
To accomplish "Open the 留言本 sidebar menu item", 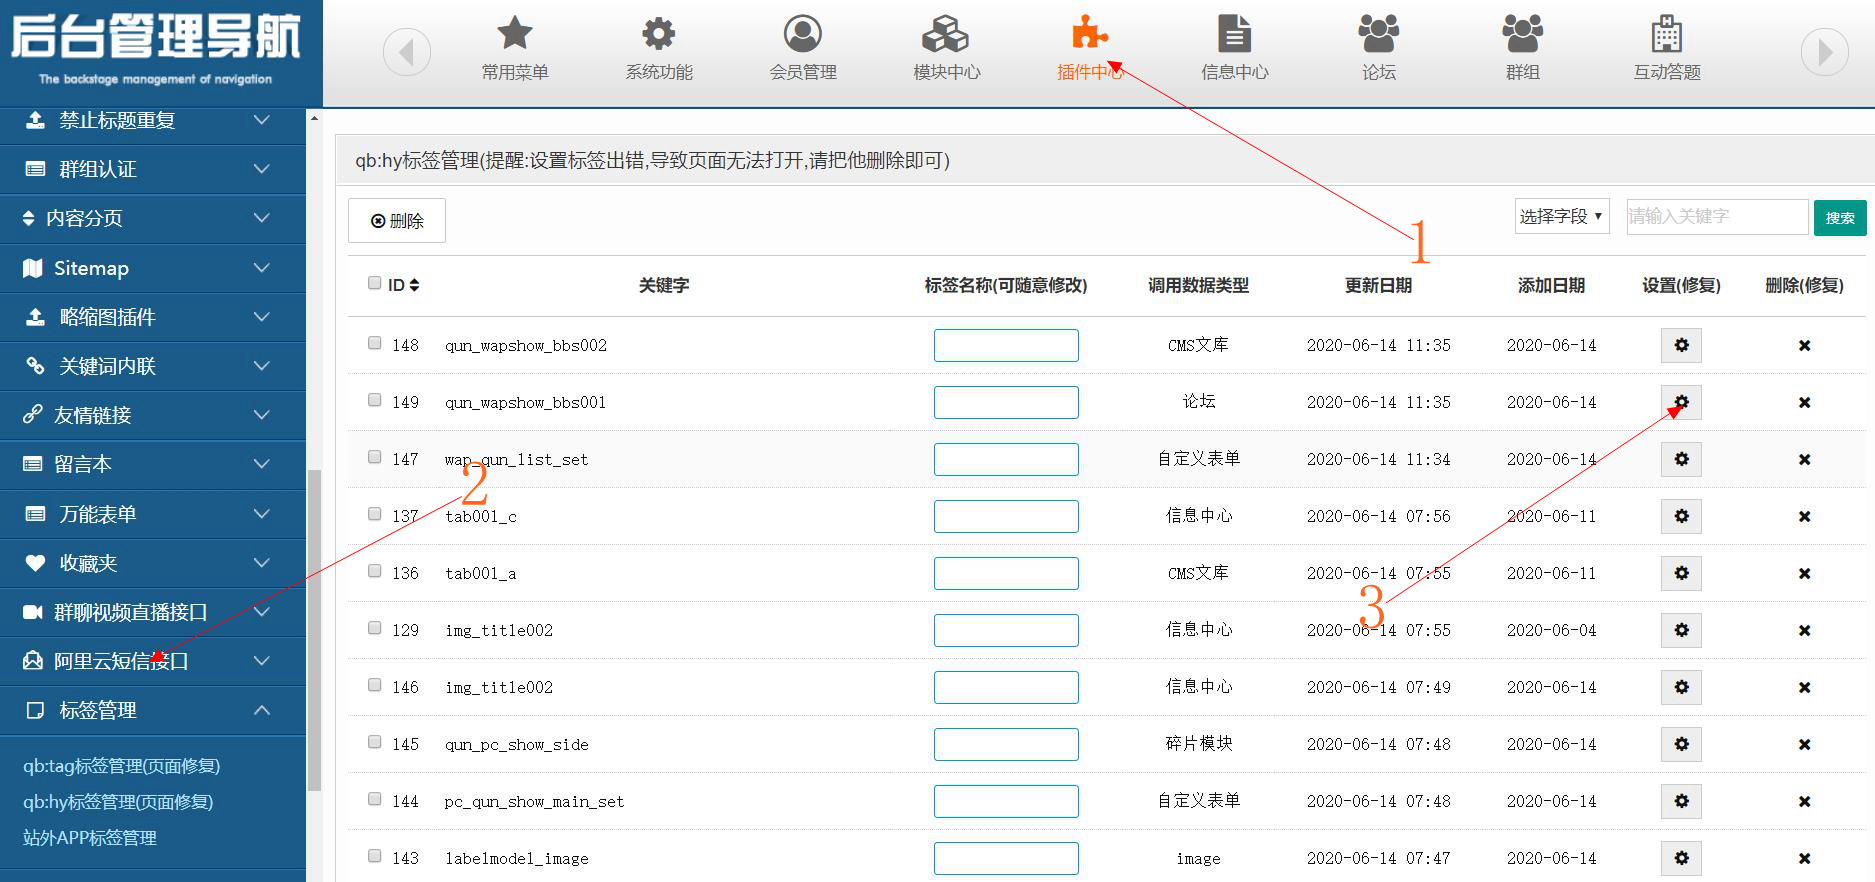I will pyautogui.click(x=152, y=464).
